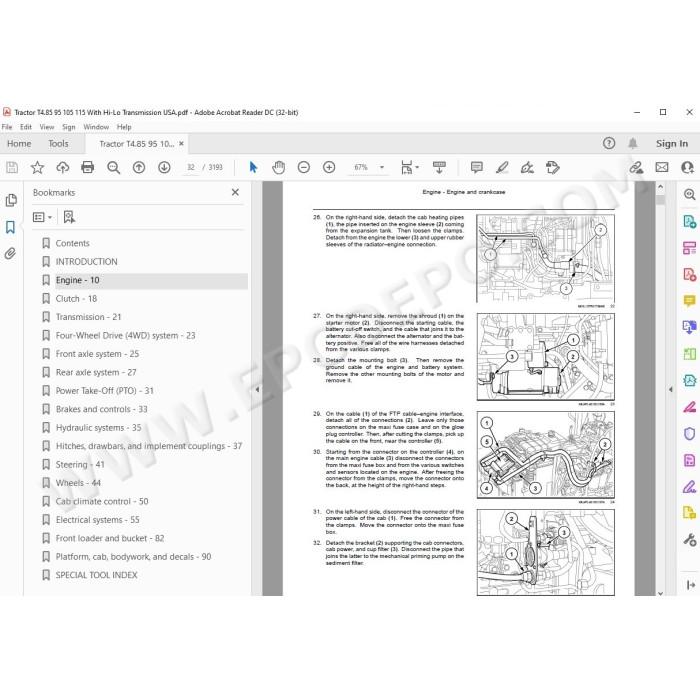700x700 pixels.
Task: Toggle the Bookmarks panel sidebar icon
Action: (10, 227)
